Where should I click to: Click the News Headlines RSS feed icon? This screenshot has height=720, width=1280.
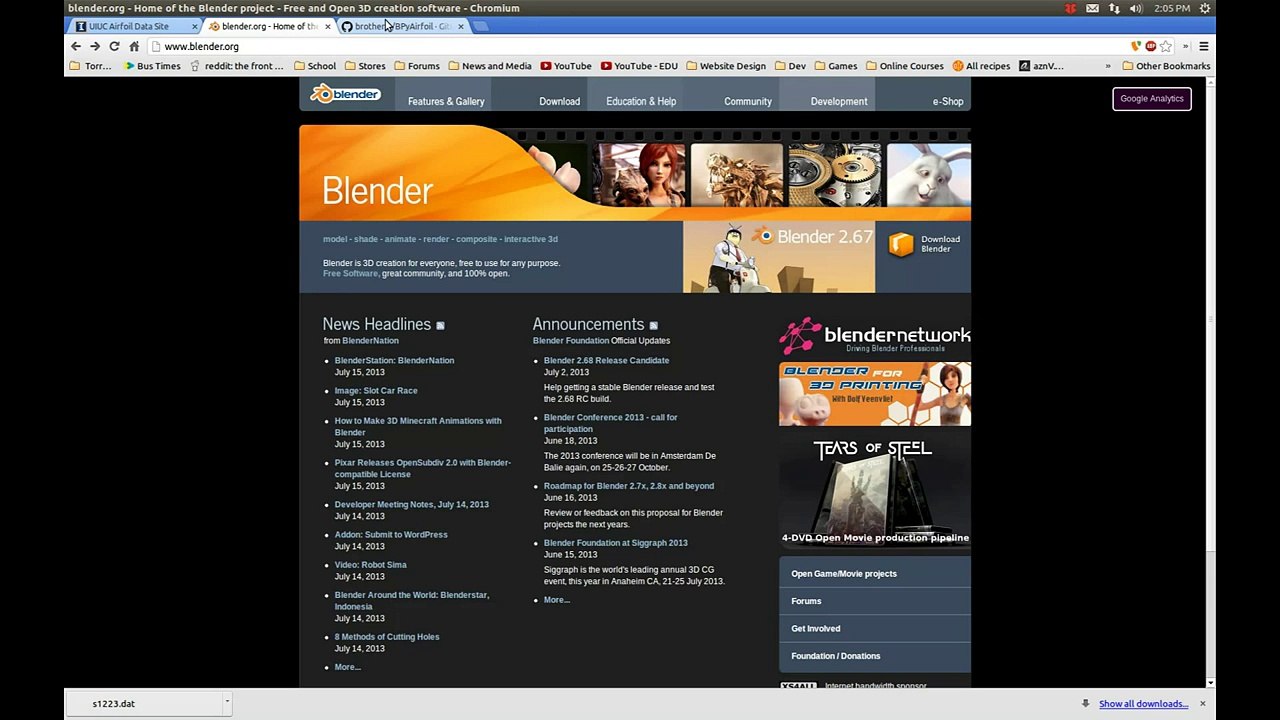pyautogui.click(x=440, y=325)
